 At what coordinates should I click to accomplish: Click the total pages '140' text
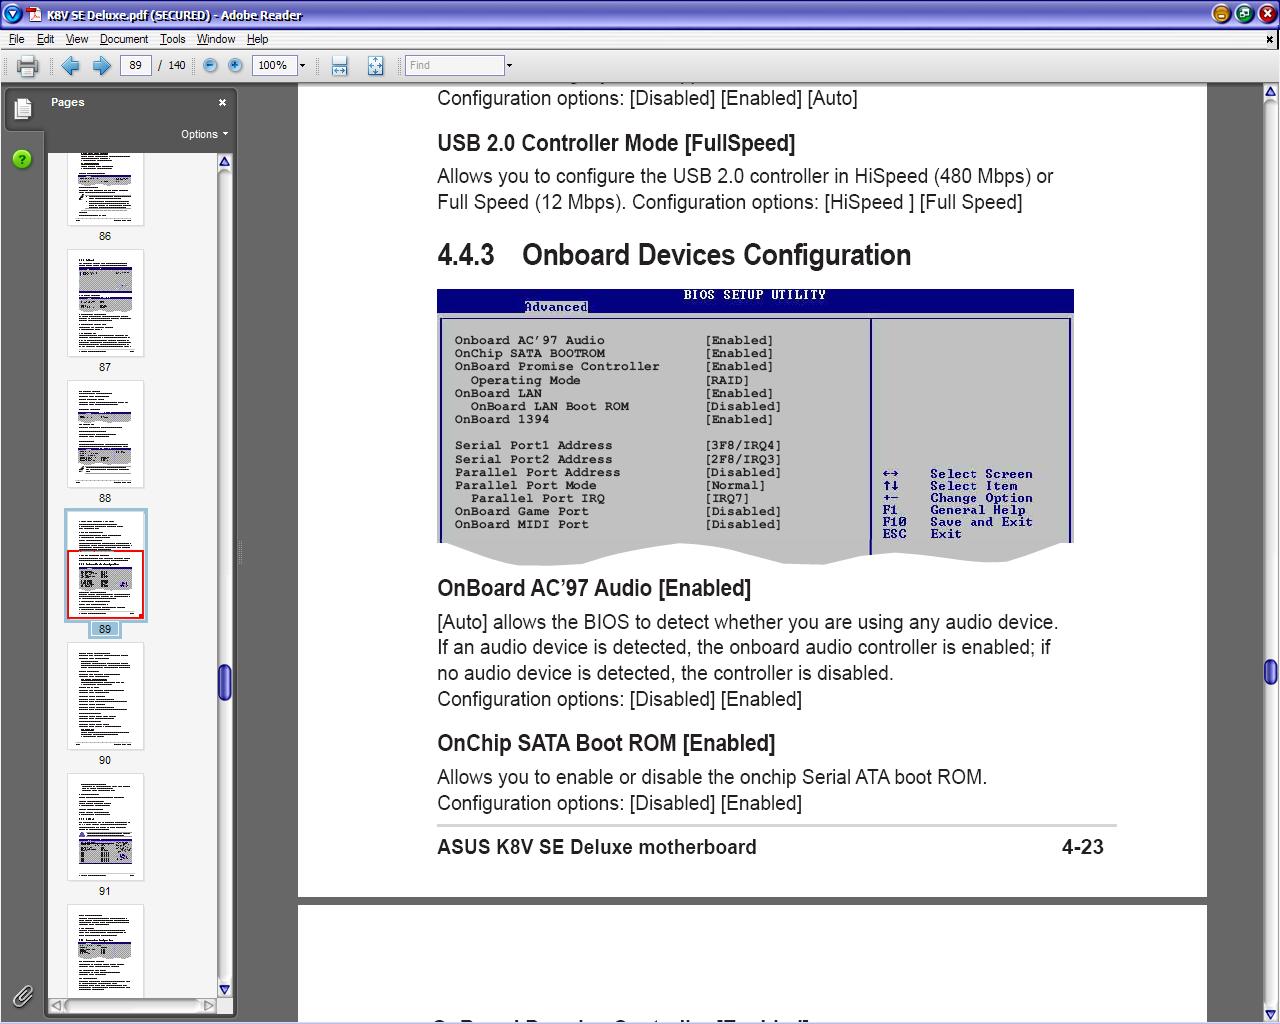point(177,65)
